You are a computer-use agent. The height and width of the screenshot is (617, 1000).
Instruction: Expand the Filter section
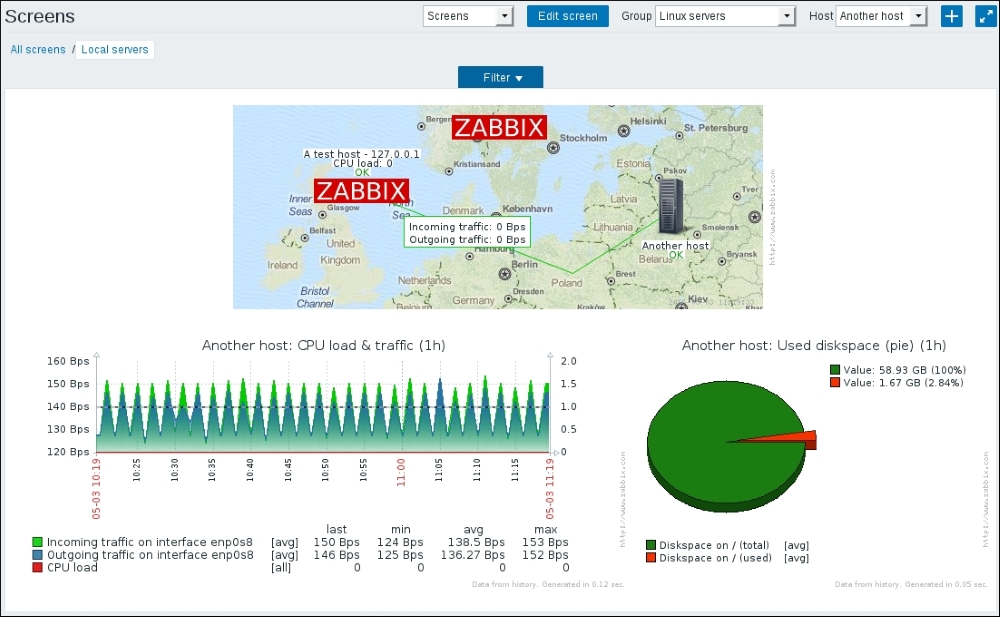tap(500, 77)
